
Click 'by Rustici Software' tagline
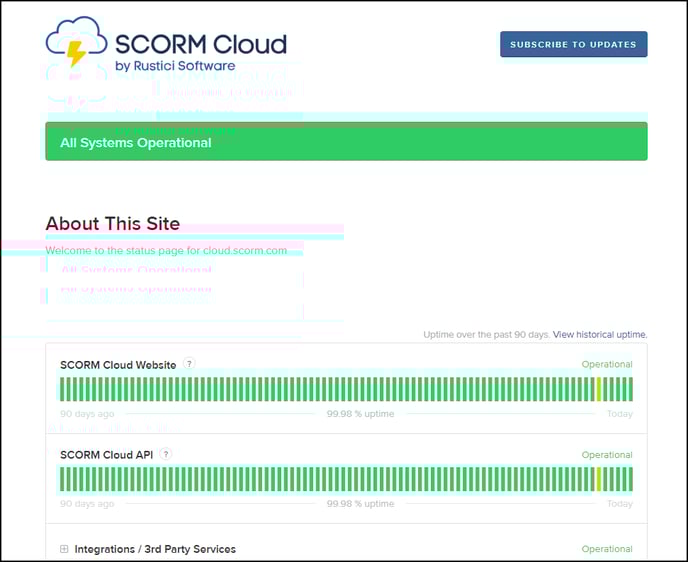[175, 66]
